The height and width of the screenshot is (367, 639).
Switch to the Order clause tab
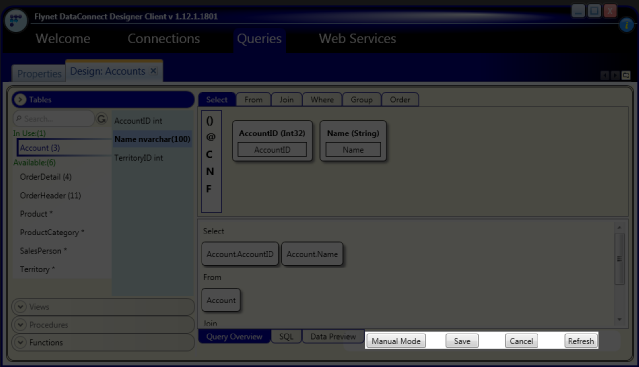pos(400,100)
